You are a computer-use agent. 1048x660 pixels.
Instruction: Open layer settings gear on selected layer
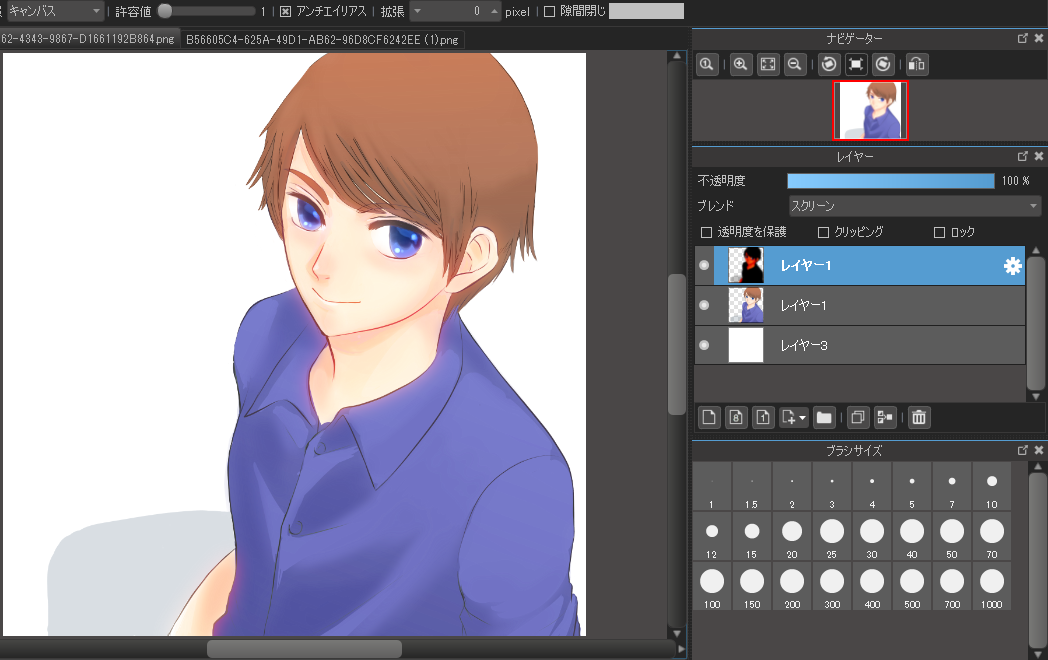[1012, 266]
